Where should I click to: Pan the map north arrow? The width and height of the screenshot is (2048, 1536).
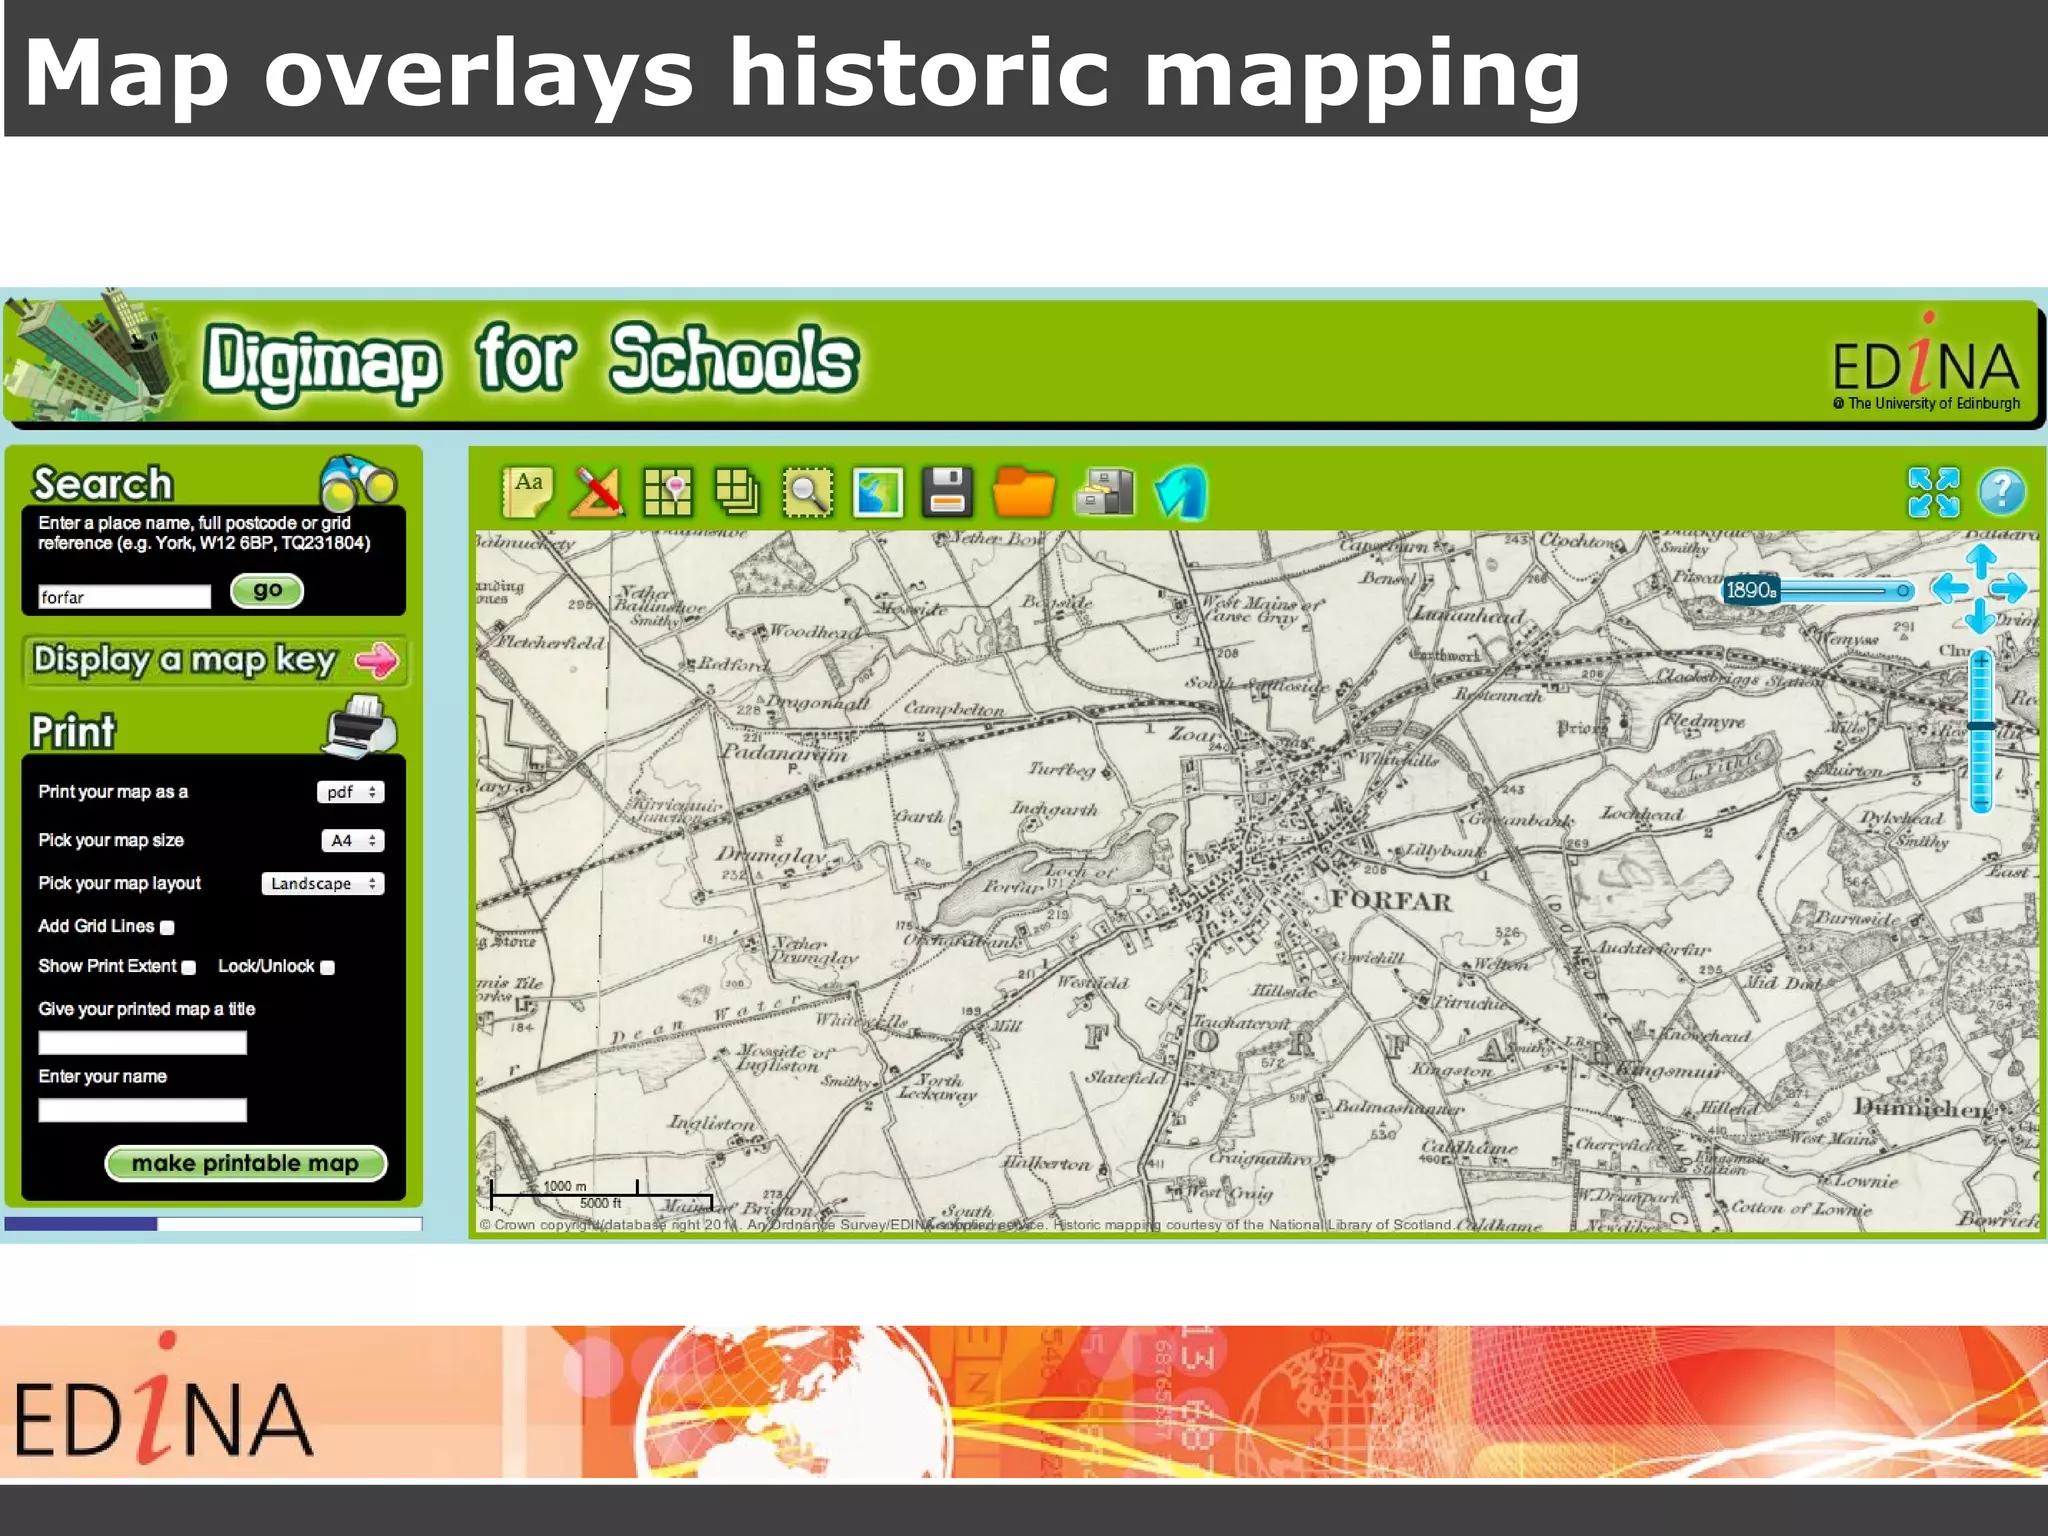click(1980, 560)
